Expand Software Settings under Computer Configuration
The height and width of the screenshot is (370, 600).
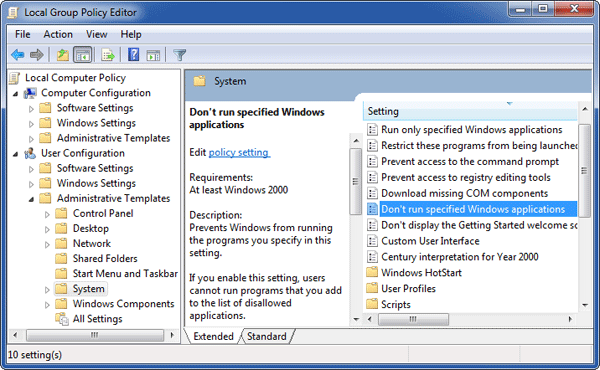tap(31, 109)
